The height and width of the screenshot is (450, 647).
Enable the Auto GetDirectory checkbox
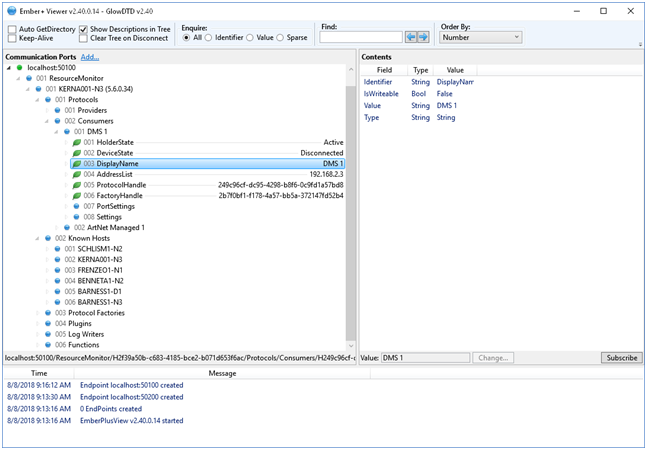[x=12, y=29]
